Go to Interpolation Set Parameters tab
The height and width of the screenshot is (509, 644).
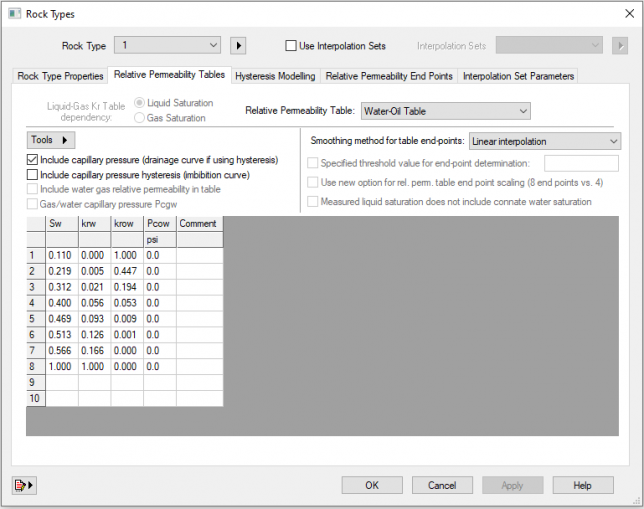click(x=518, y=76)
